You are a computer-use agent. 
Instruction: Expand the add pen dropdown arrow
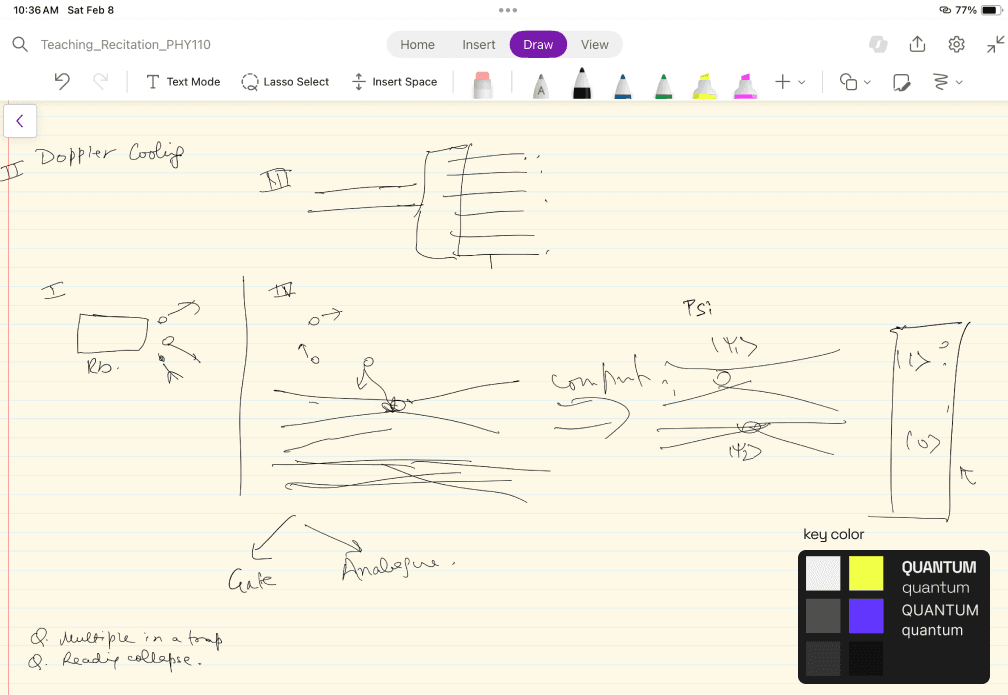pyautogui.click(x=802, y=82)
